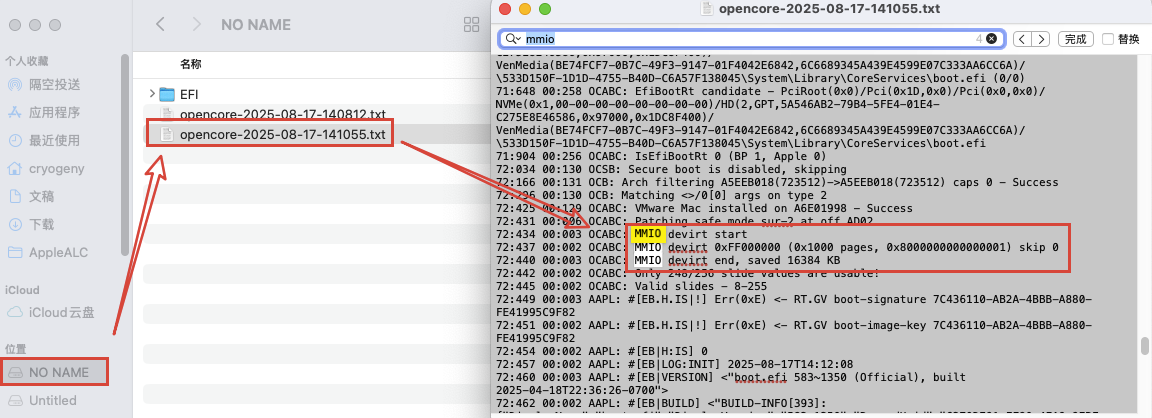Switch Finder to icon grid view
The height and width of the screenshot is (418, 1152).
(472, 24)
